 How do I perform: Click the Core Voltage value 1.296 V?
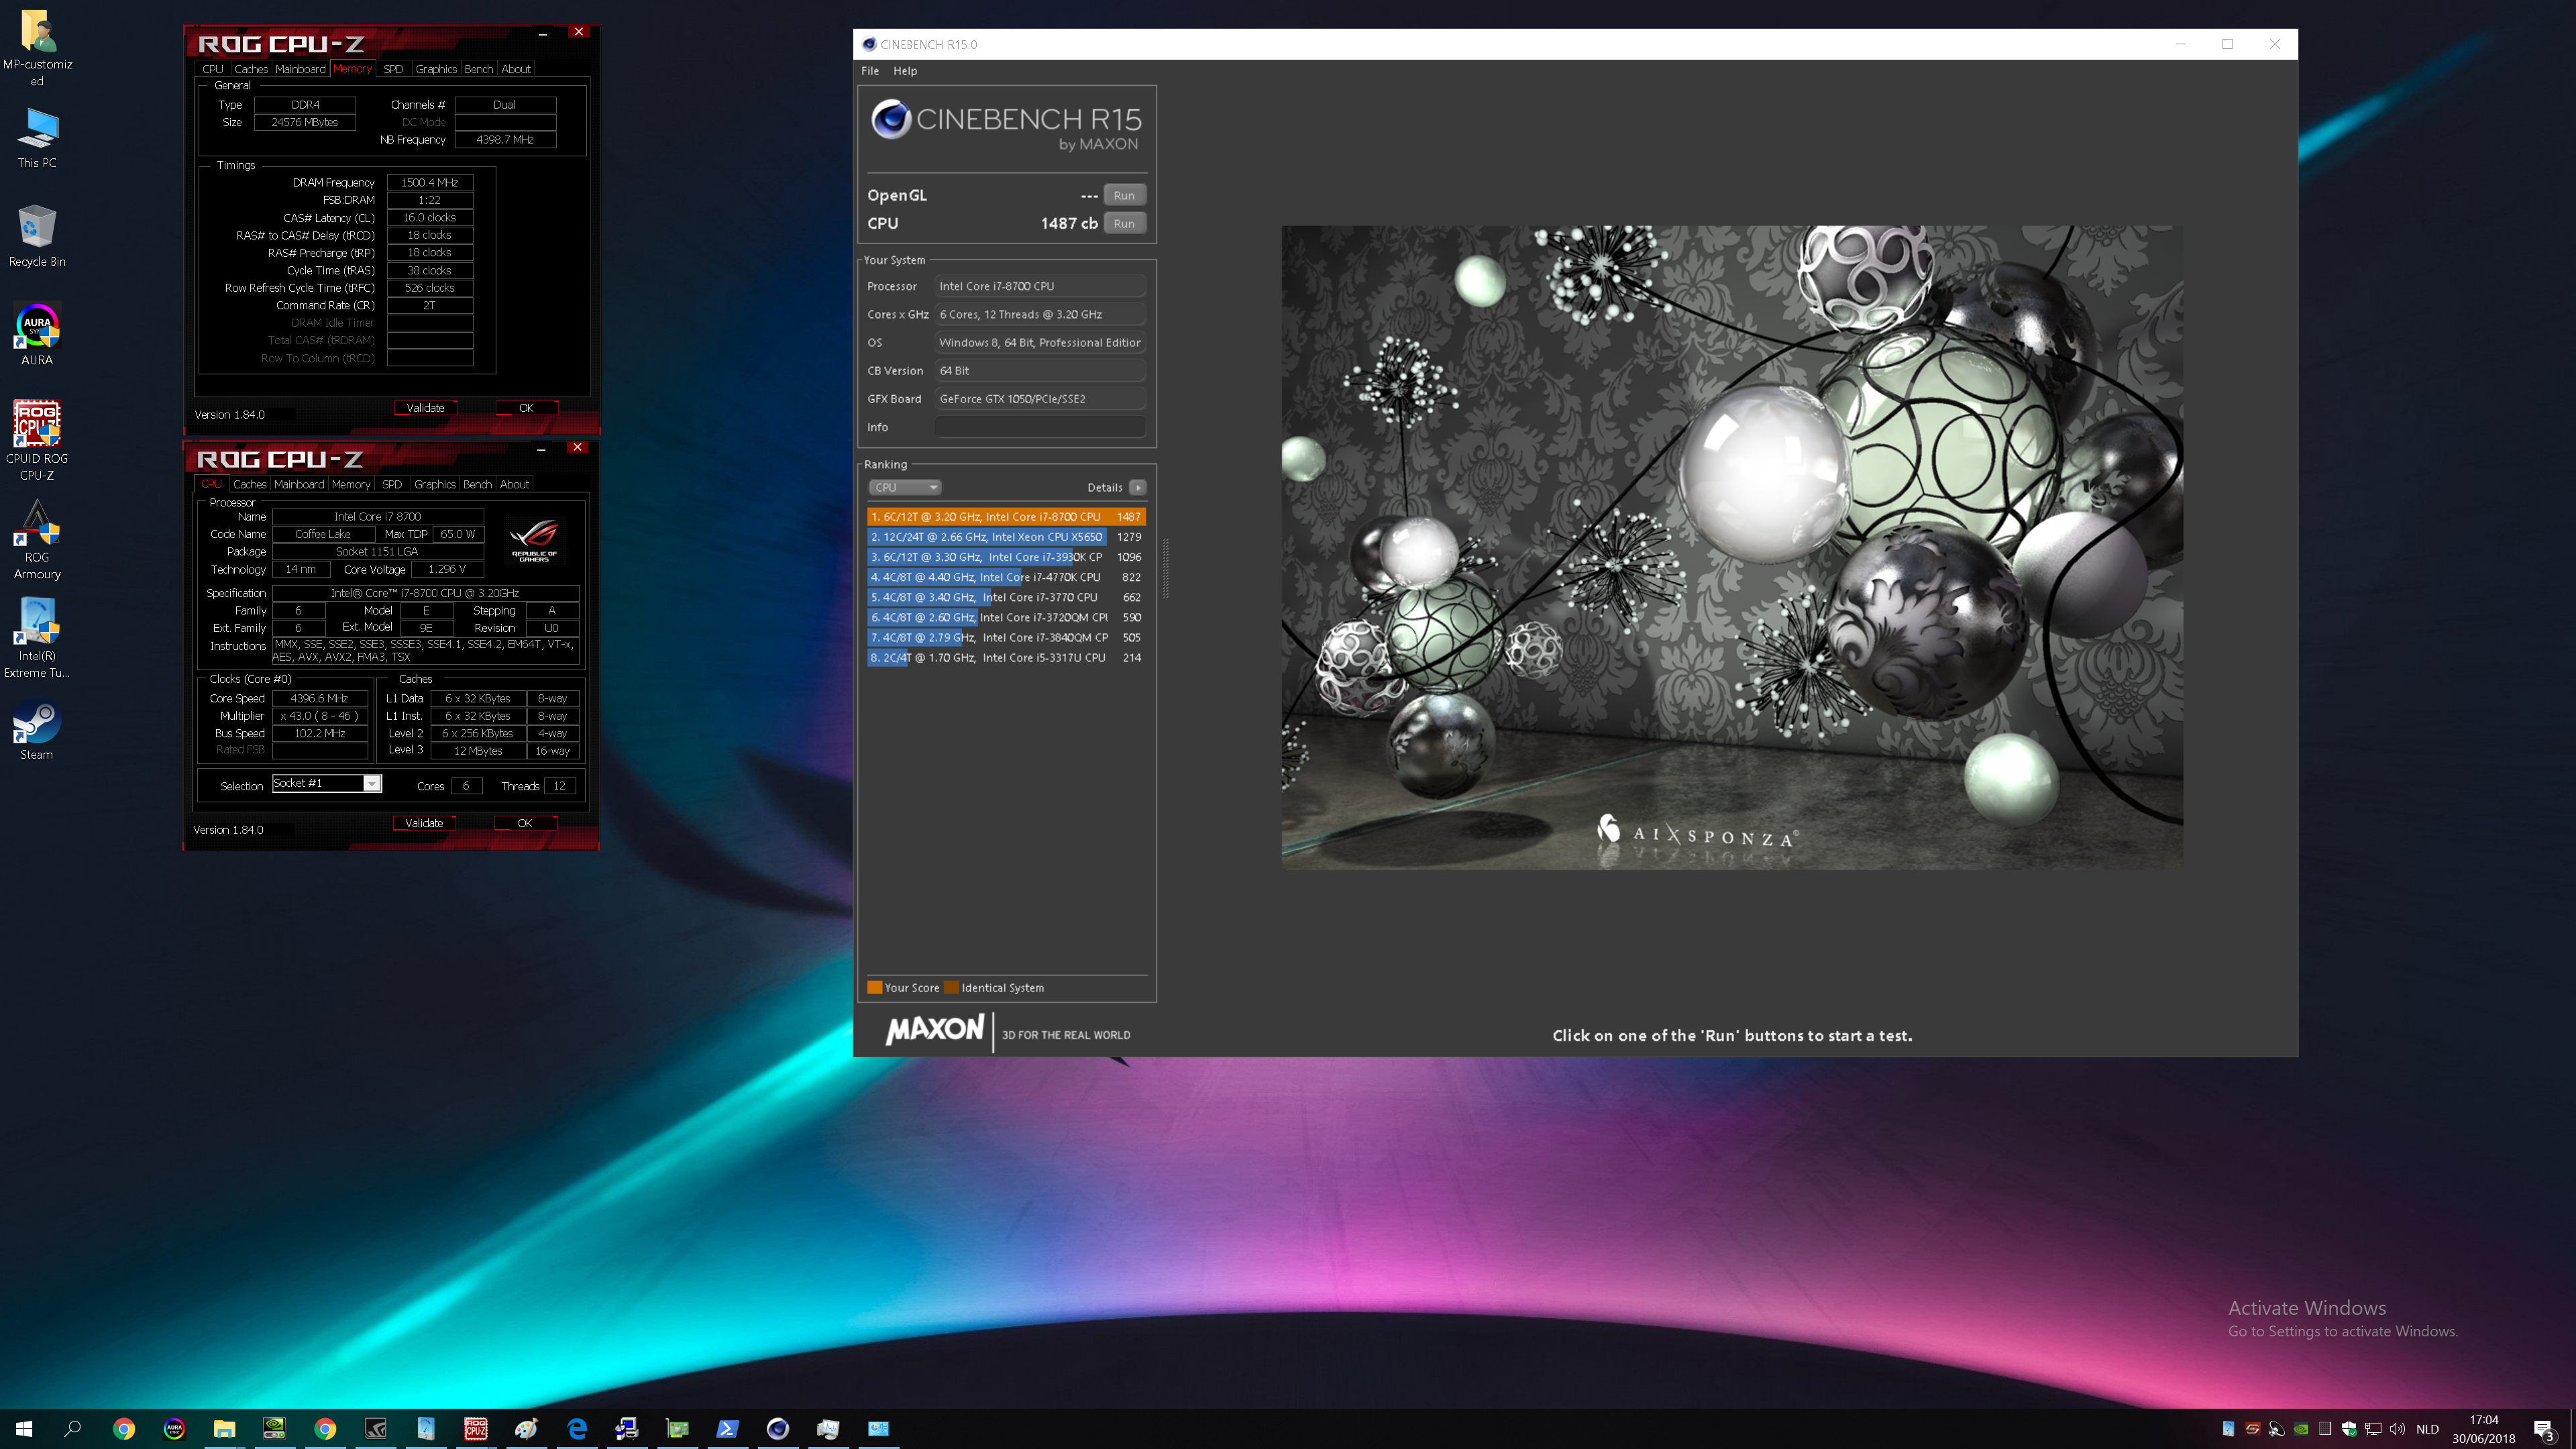[447, 569]
